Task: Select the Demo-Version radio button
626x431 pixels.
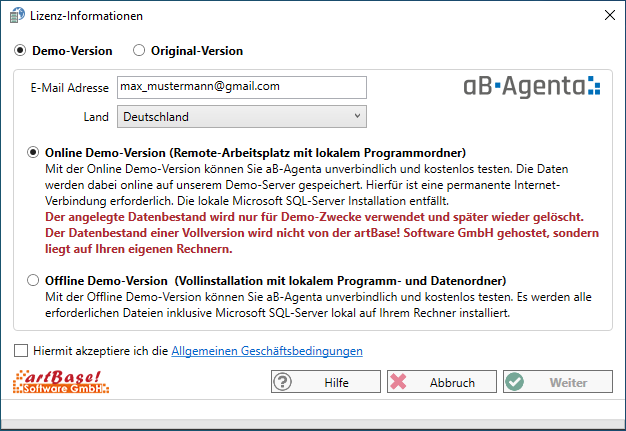Action: tap(20, 51)
